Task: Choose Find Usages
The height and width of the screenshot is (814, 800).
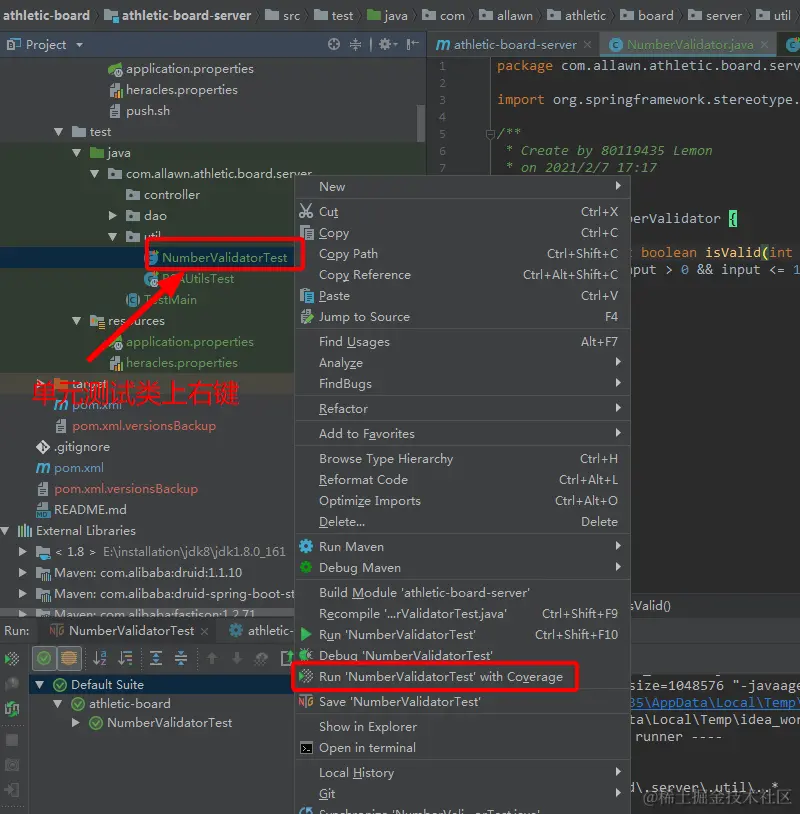Action: [x=463, y=342]
